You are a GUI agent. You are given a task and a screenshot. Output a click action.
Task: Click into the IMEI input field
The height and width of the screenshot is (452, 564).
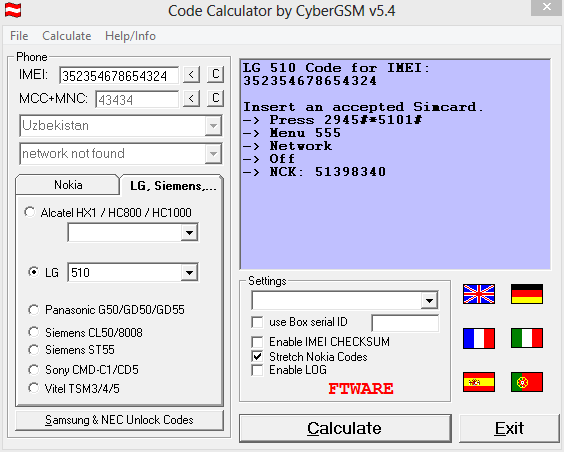pyautogui.click(x=119, y=76)
